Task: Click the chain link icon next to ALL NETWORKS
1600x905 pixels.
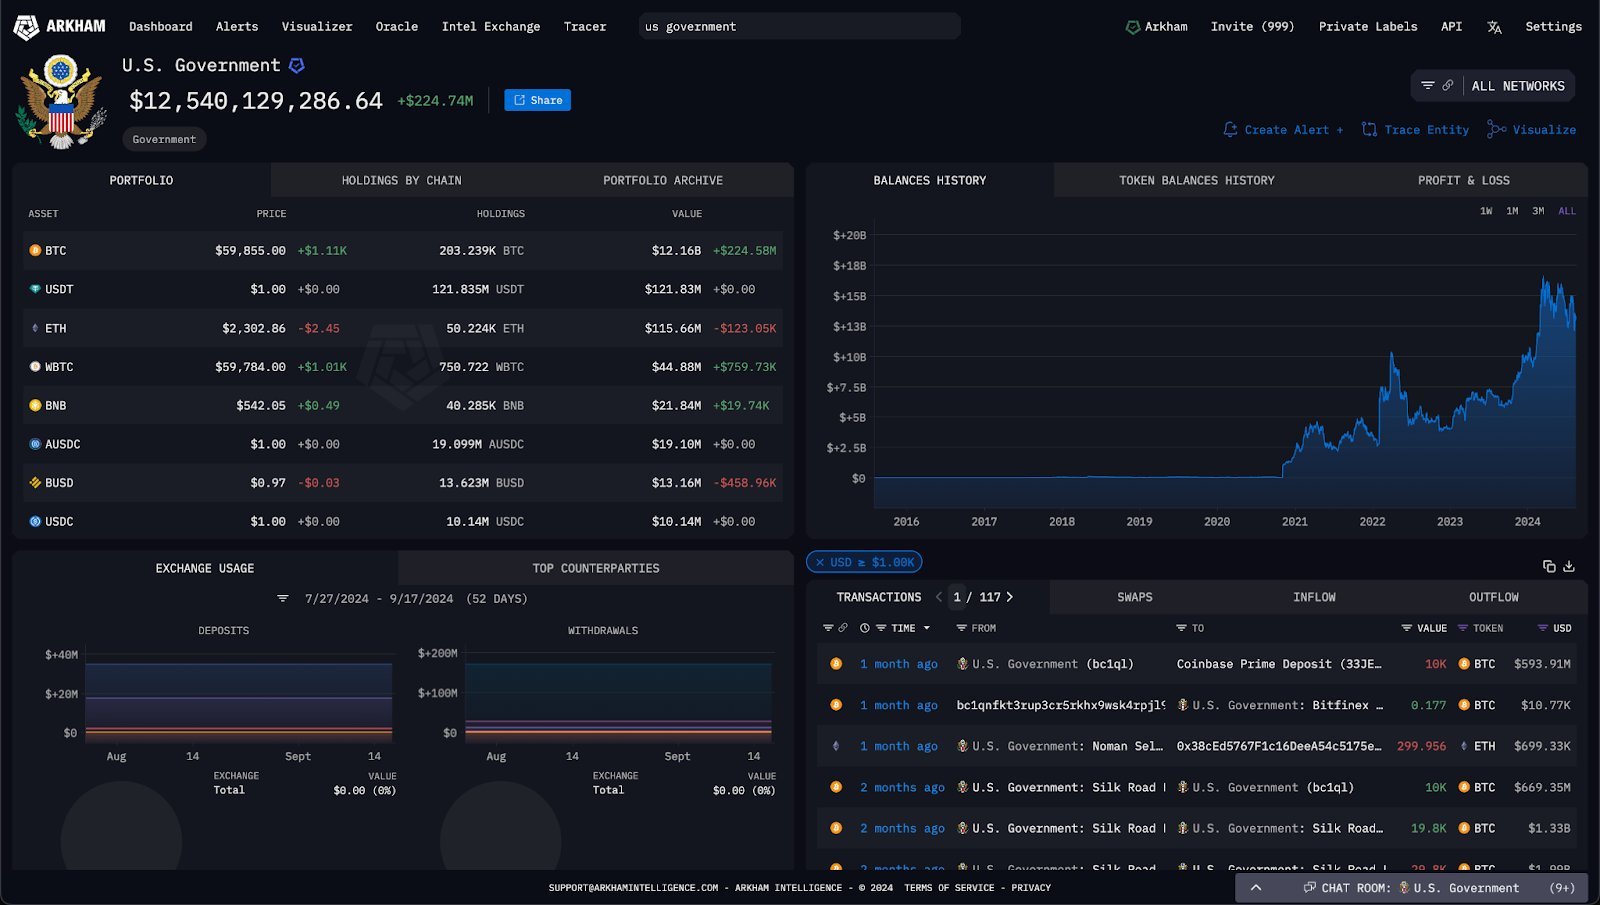Action: pyautogui.click(x=1446, y=85)
